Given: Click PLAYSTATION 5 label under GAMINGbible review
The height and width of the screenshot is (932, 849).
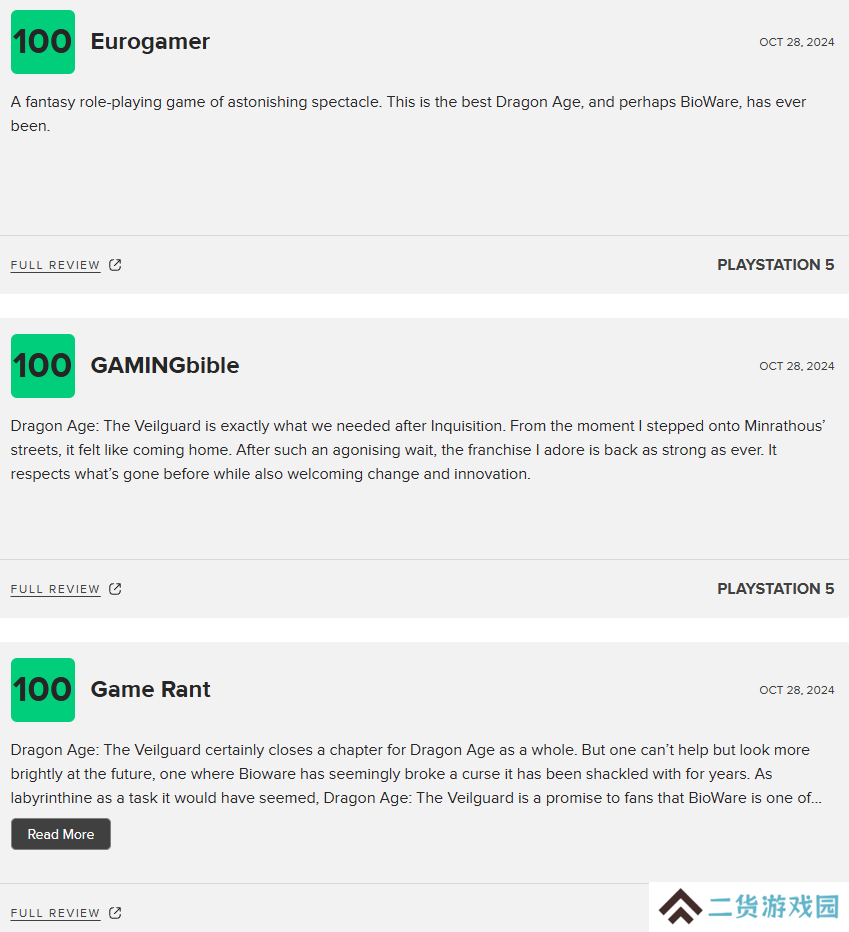Looking at the screenshot, I should pyautogui.click(x=775, y=588).
